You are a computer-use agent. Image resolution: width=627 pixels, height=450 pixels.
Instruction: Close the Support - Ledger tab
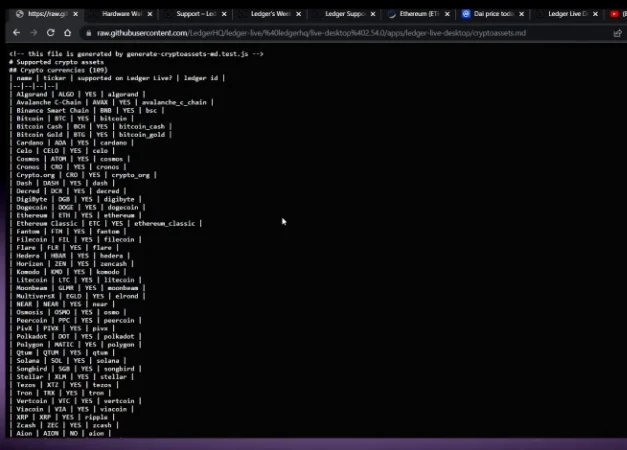pyautogui.click(x=224, y=14)
